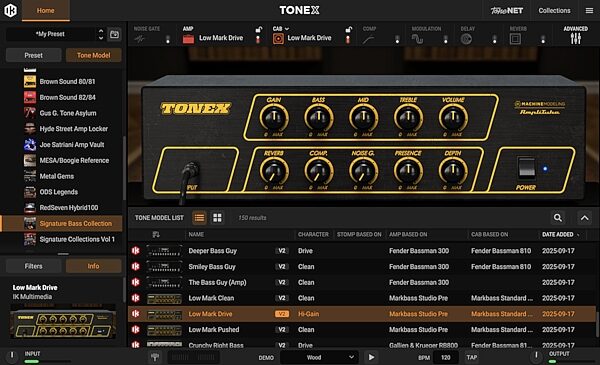The height and width of the screenshot is (365, 600).
Task: Toggle the Modulation power switch
Action: [445, 39]
